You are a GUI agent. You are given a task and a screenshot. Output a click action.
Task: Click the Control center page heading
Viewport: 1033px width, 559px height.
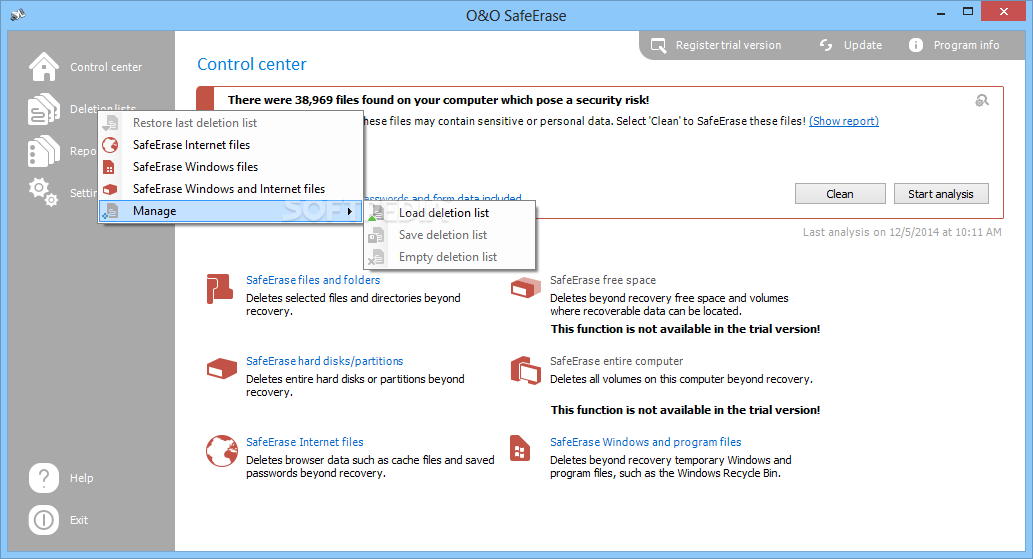(252, 64)
